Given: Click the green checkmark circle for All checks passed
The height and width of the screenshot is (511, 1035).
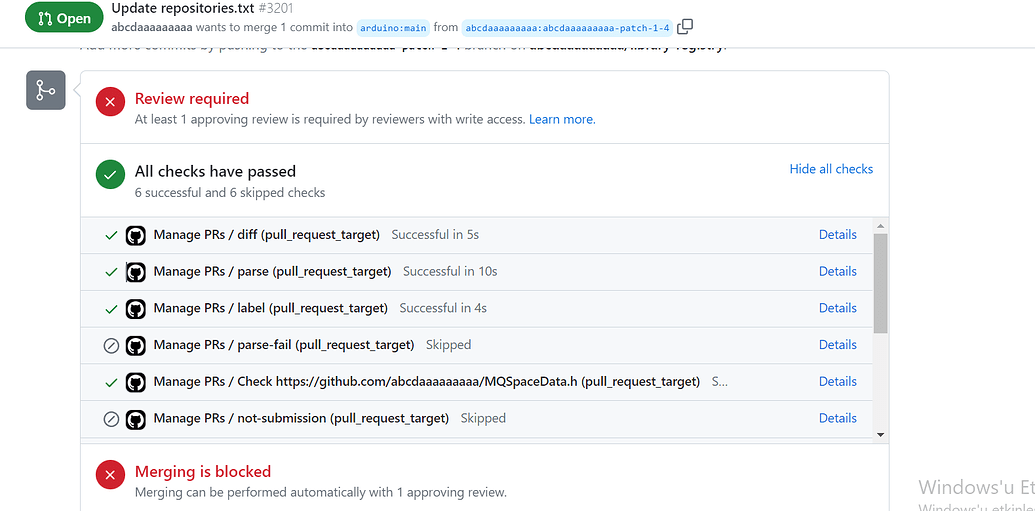Looking at the screenshot, I should [x=110, y=175].
